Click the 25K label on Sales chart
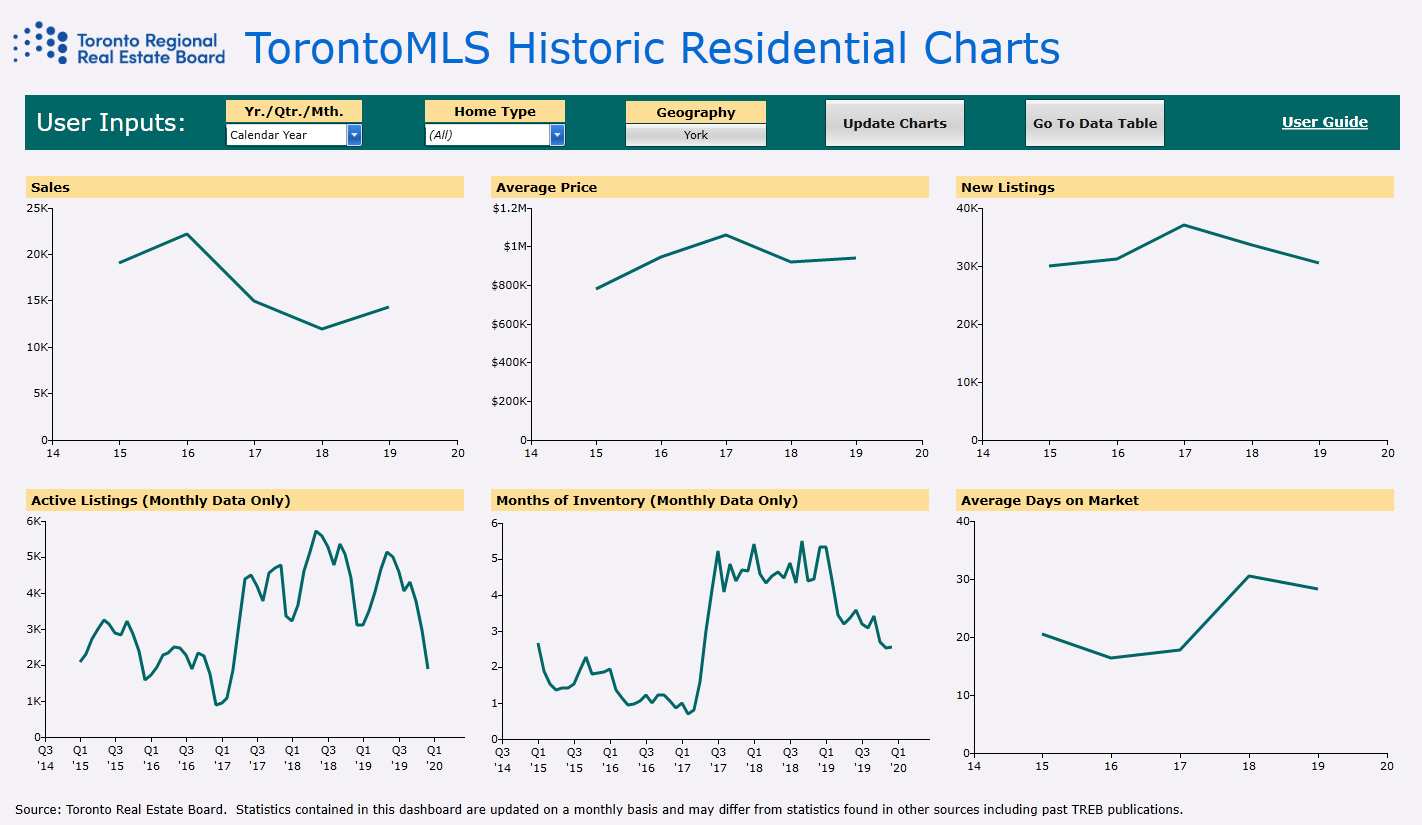The height and width of the screenshot is (825, 1422). click(37, 208)
